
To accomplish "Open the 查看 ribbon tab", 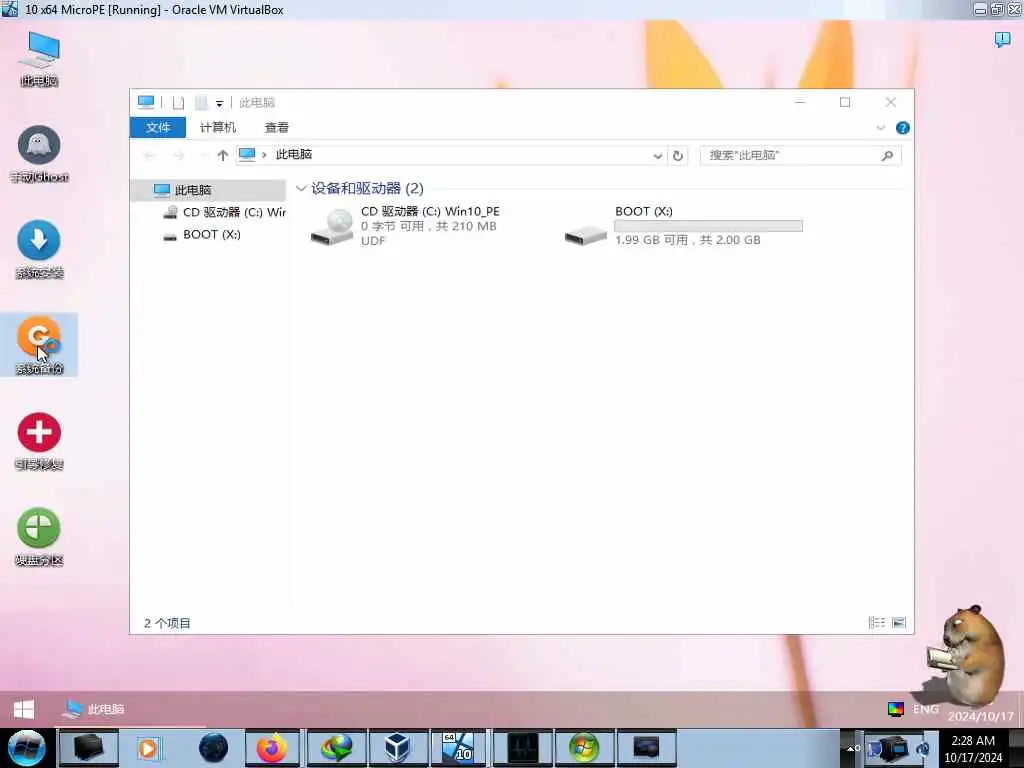I will 276,127.
